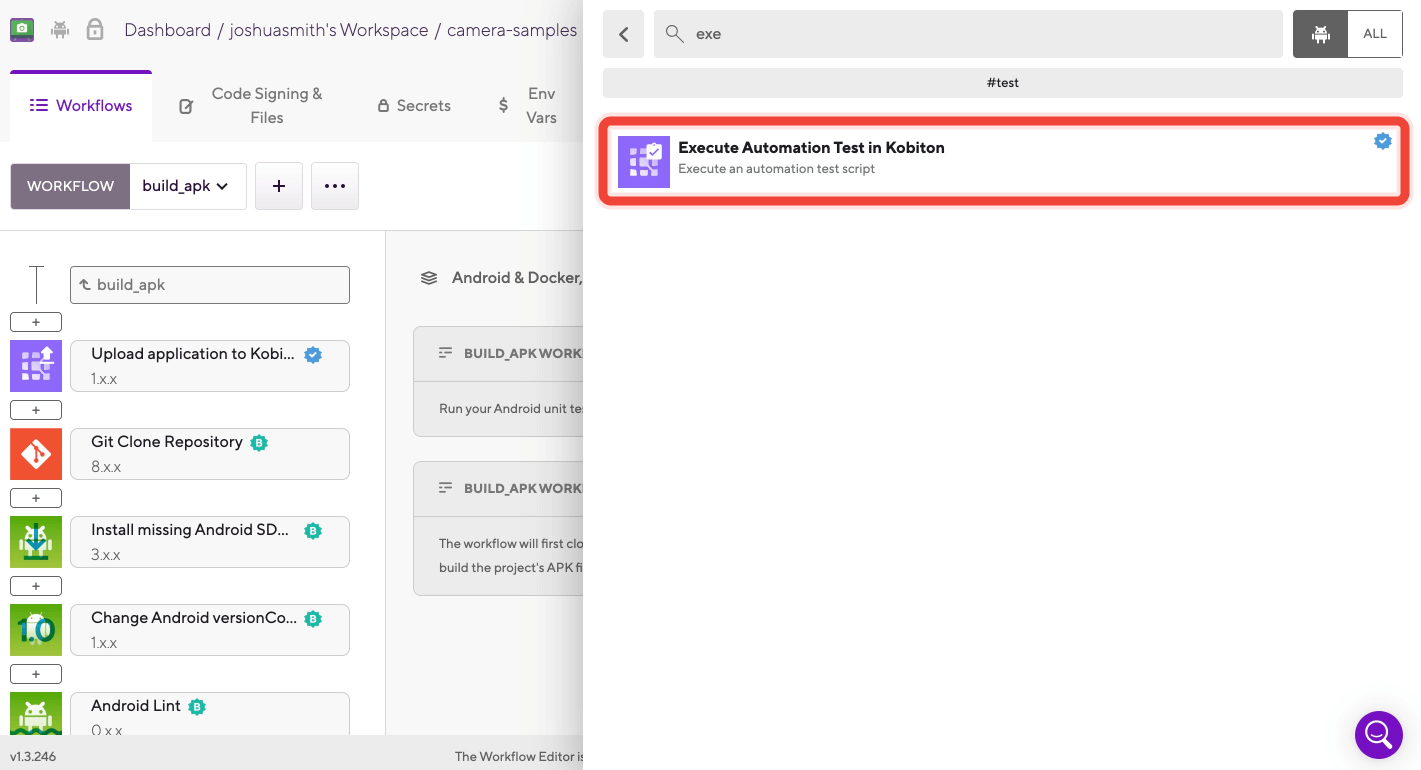Image resolution: width=1421 pixels, height=770 pixels.
Task: Add step above Change Android versionCode
Action: (36, 586)
